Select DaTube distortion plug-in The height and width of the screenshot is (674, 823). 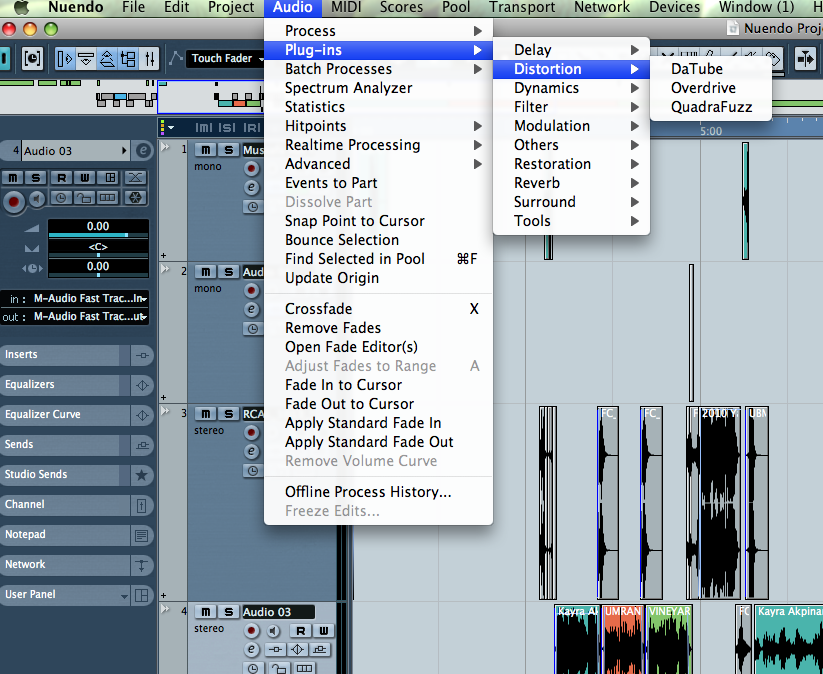point(711,69)
